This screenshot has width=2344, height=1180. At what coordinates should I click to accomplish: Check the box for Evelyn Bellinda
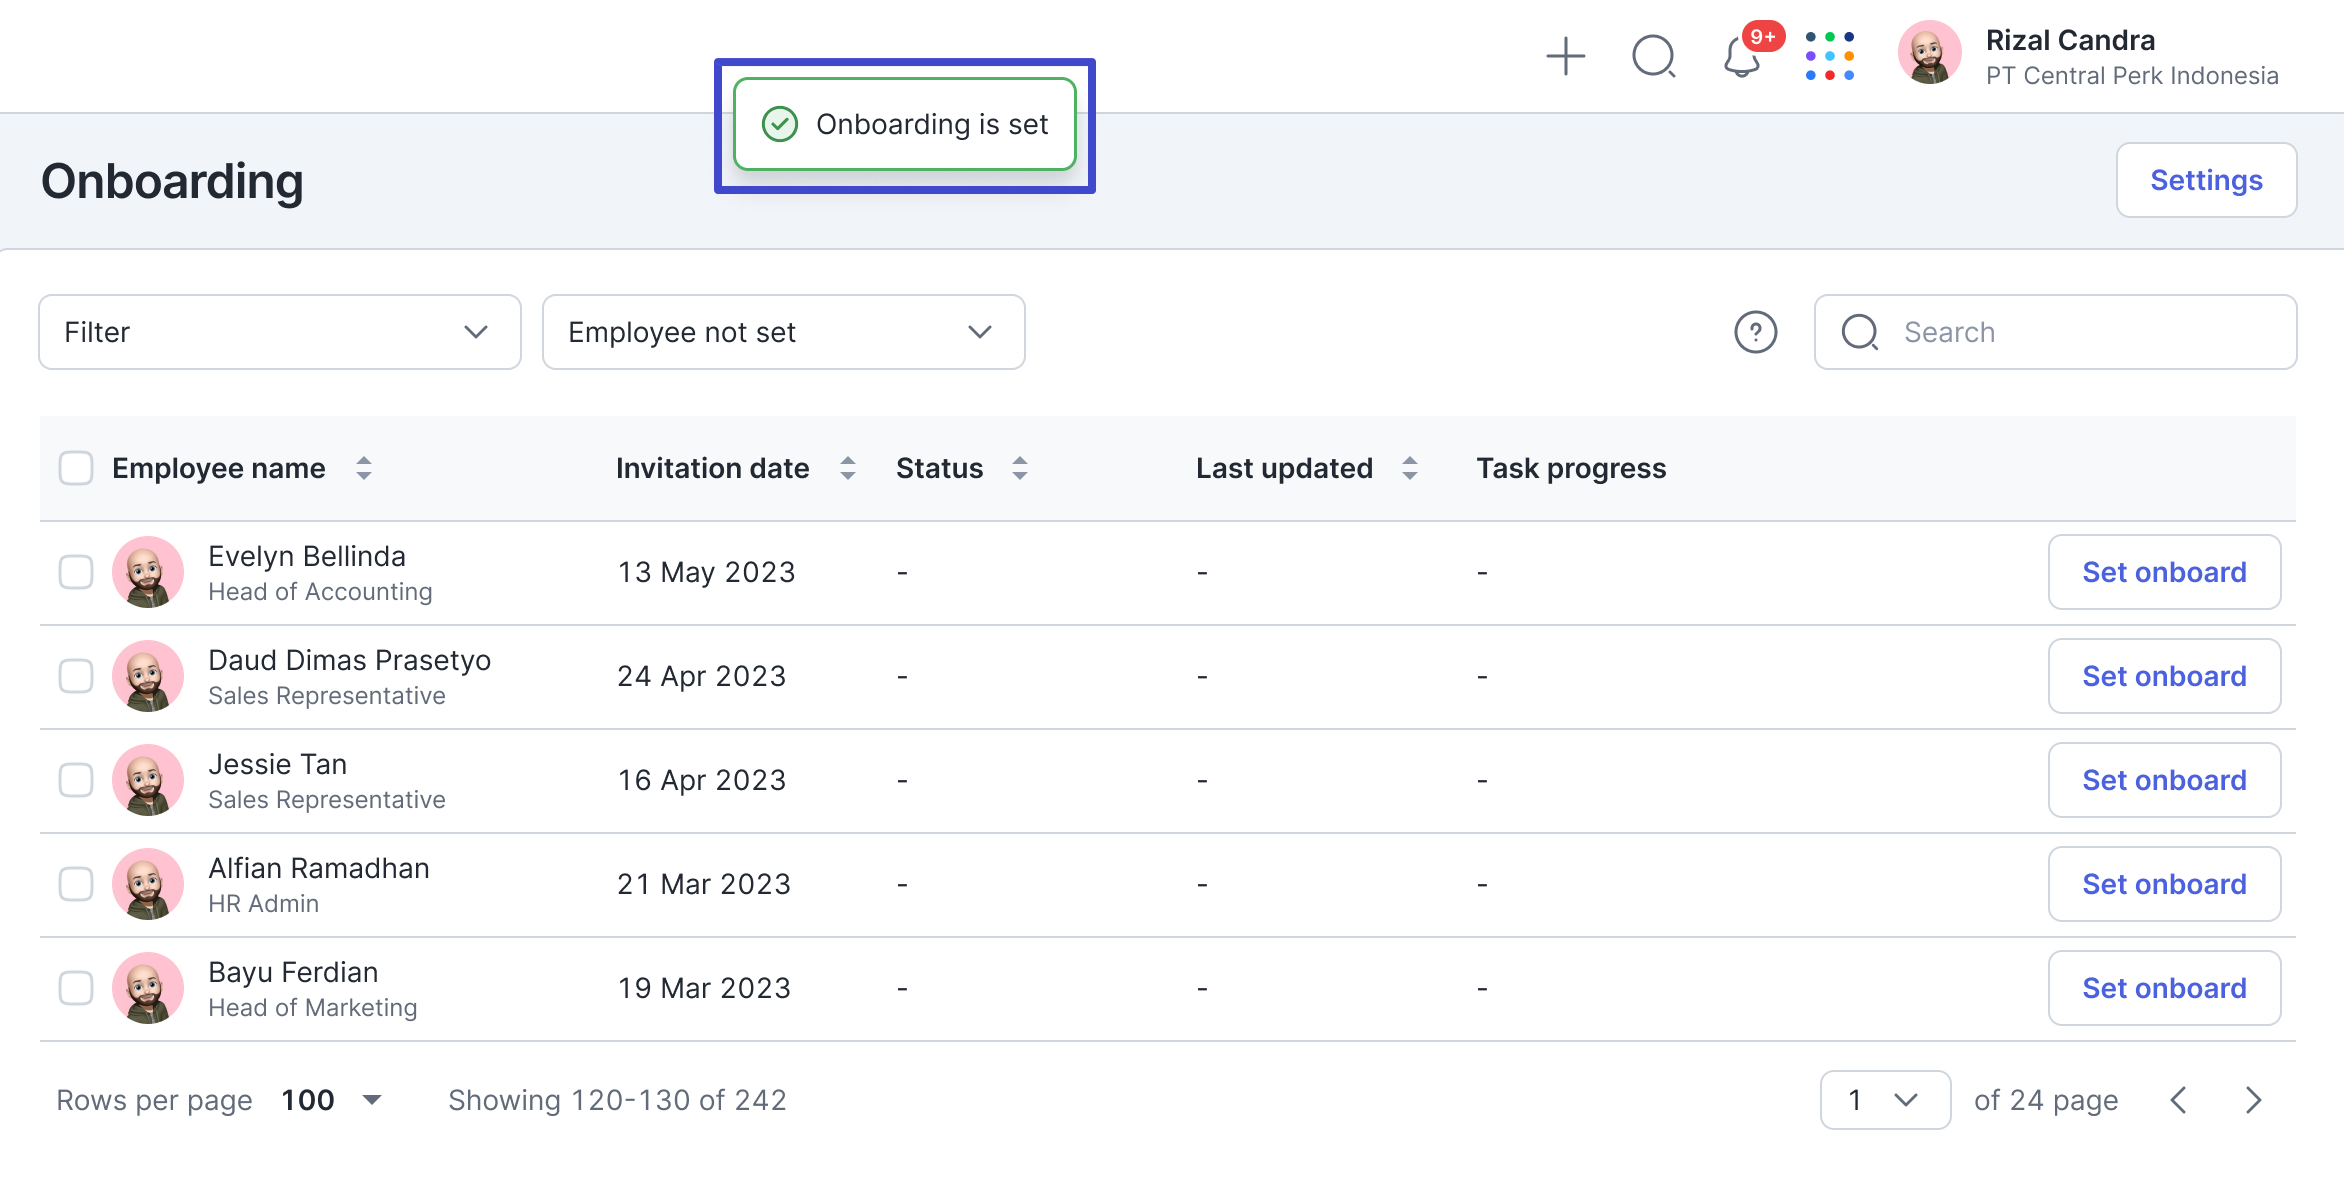(76, 572)
